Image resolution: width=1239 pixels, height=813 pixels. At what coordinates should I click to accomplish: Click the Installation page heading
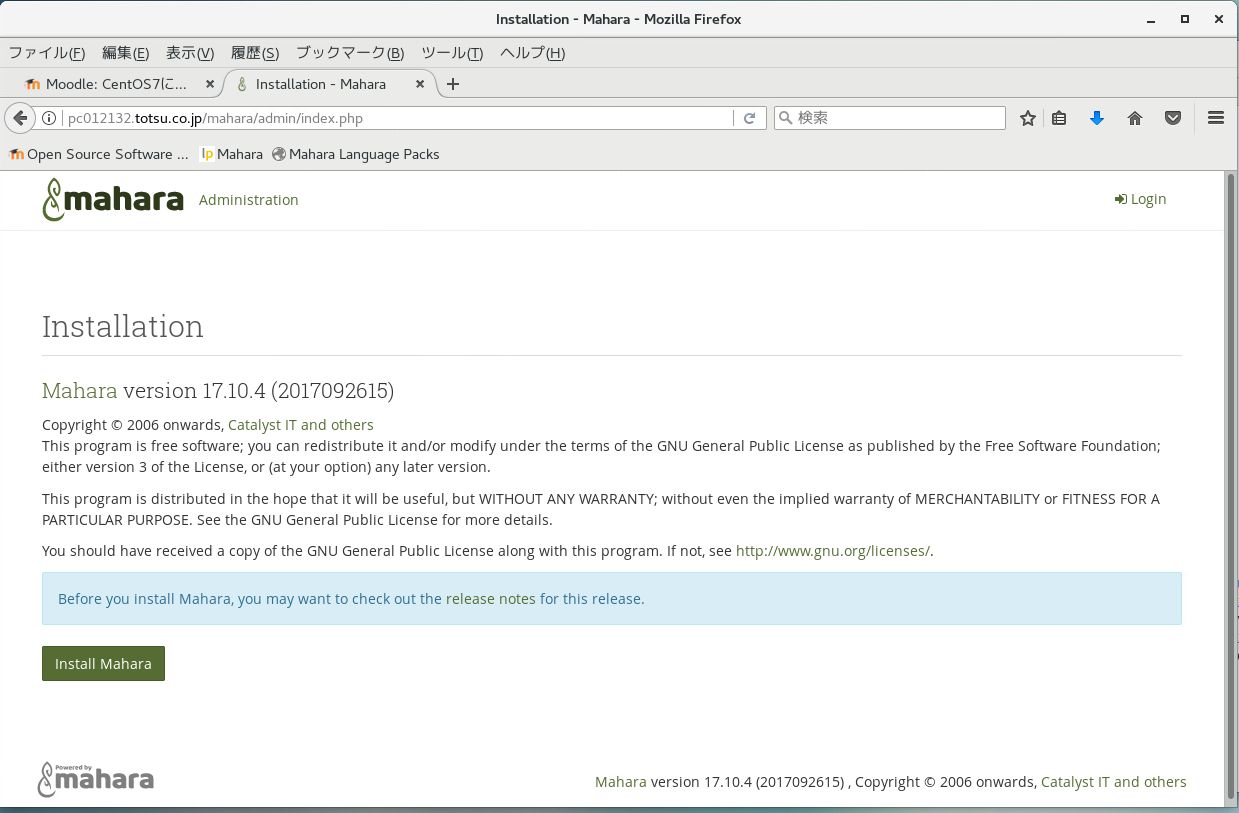(123, 326)
